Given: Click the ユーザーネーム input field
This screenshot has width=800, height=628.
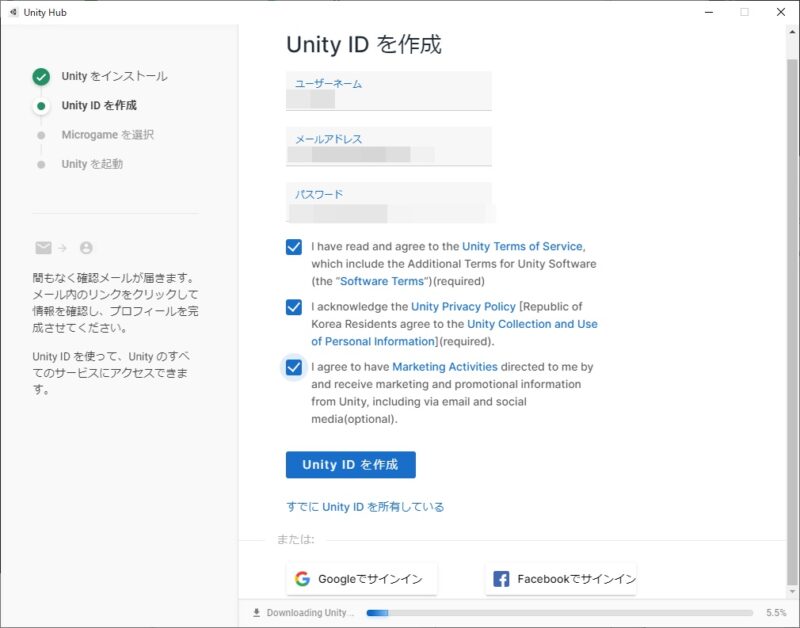Looking at the screenshot, I should (389, 91).
